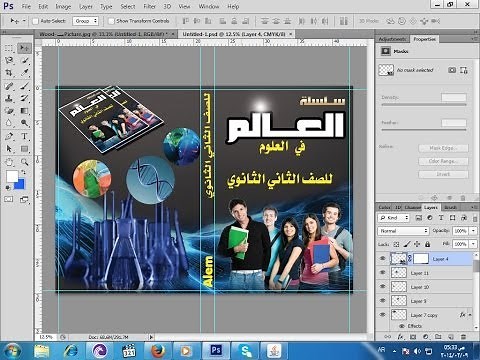This screenshot has width=480, height=360.
Task: Hide Layer 10 with eye icon
Action: tap(382, 286)
